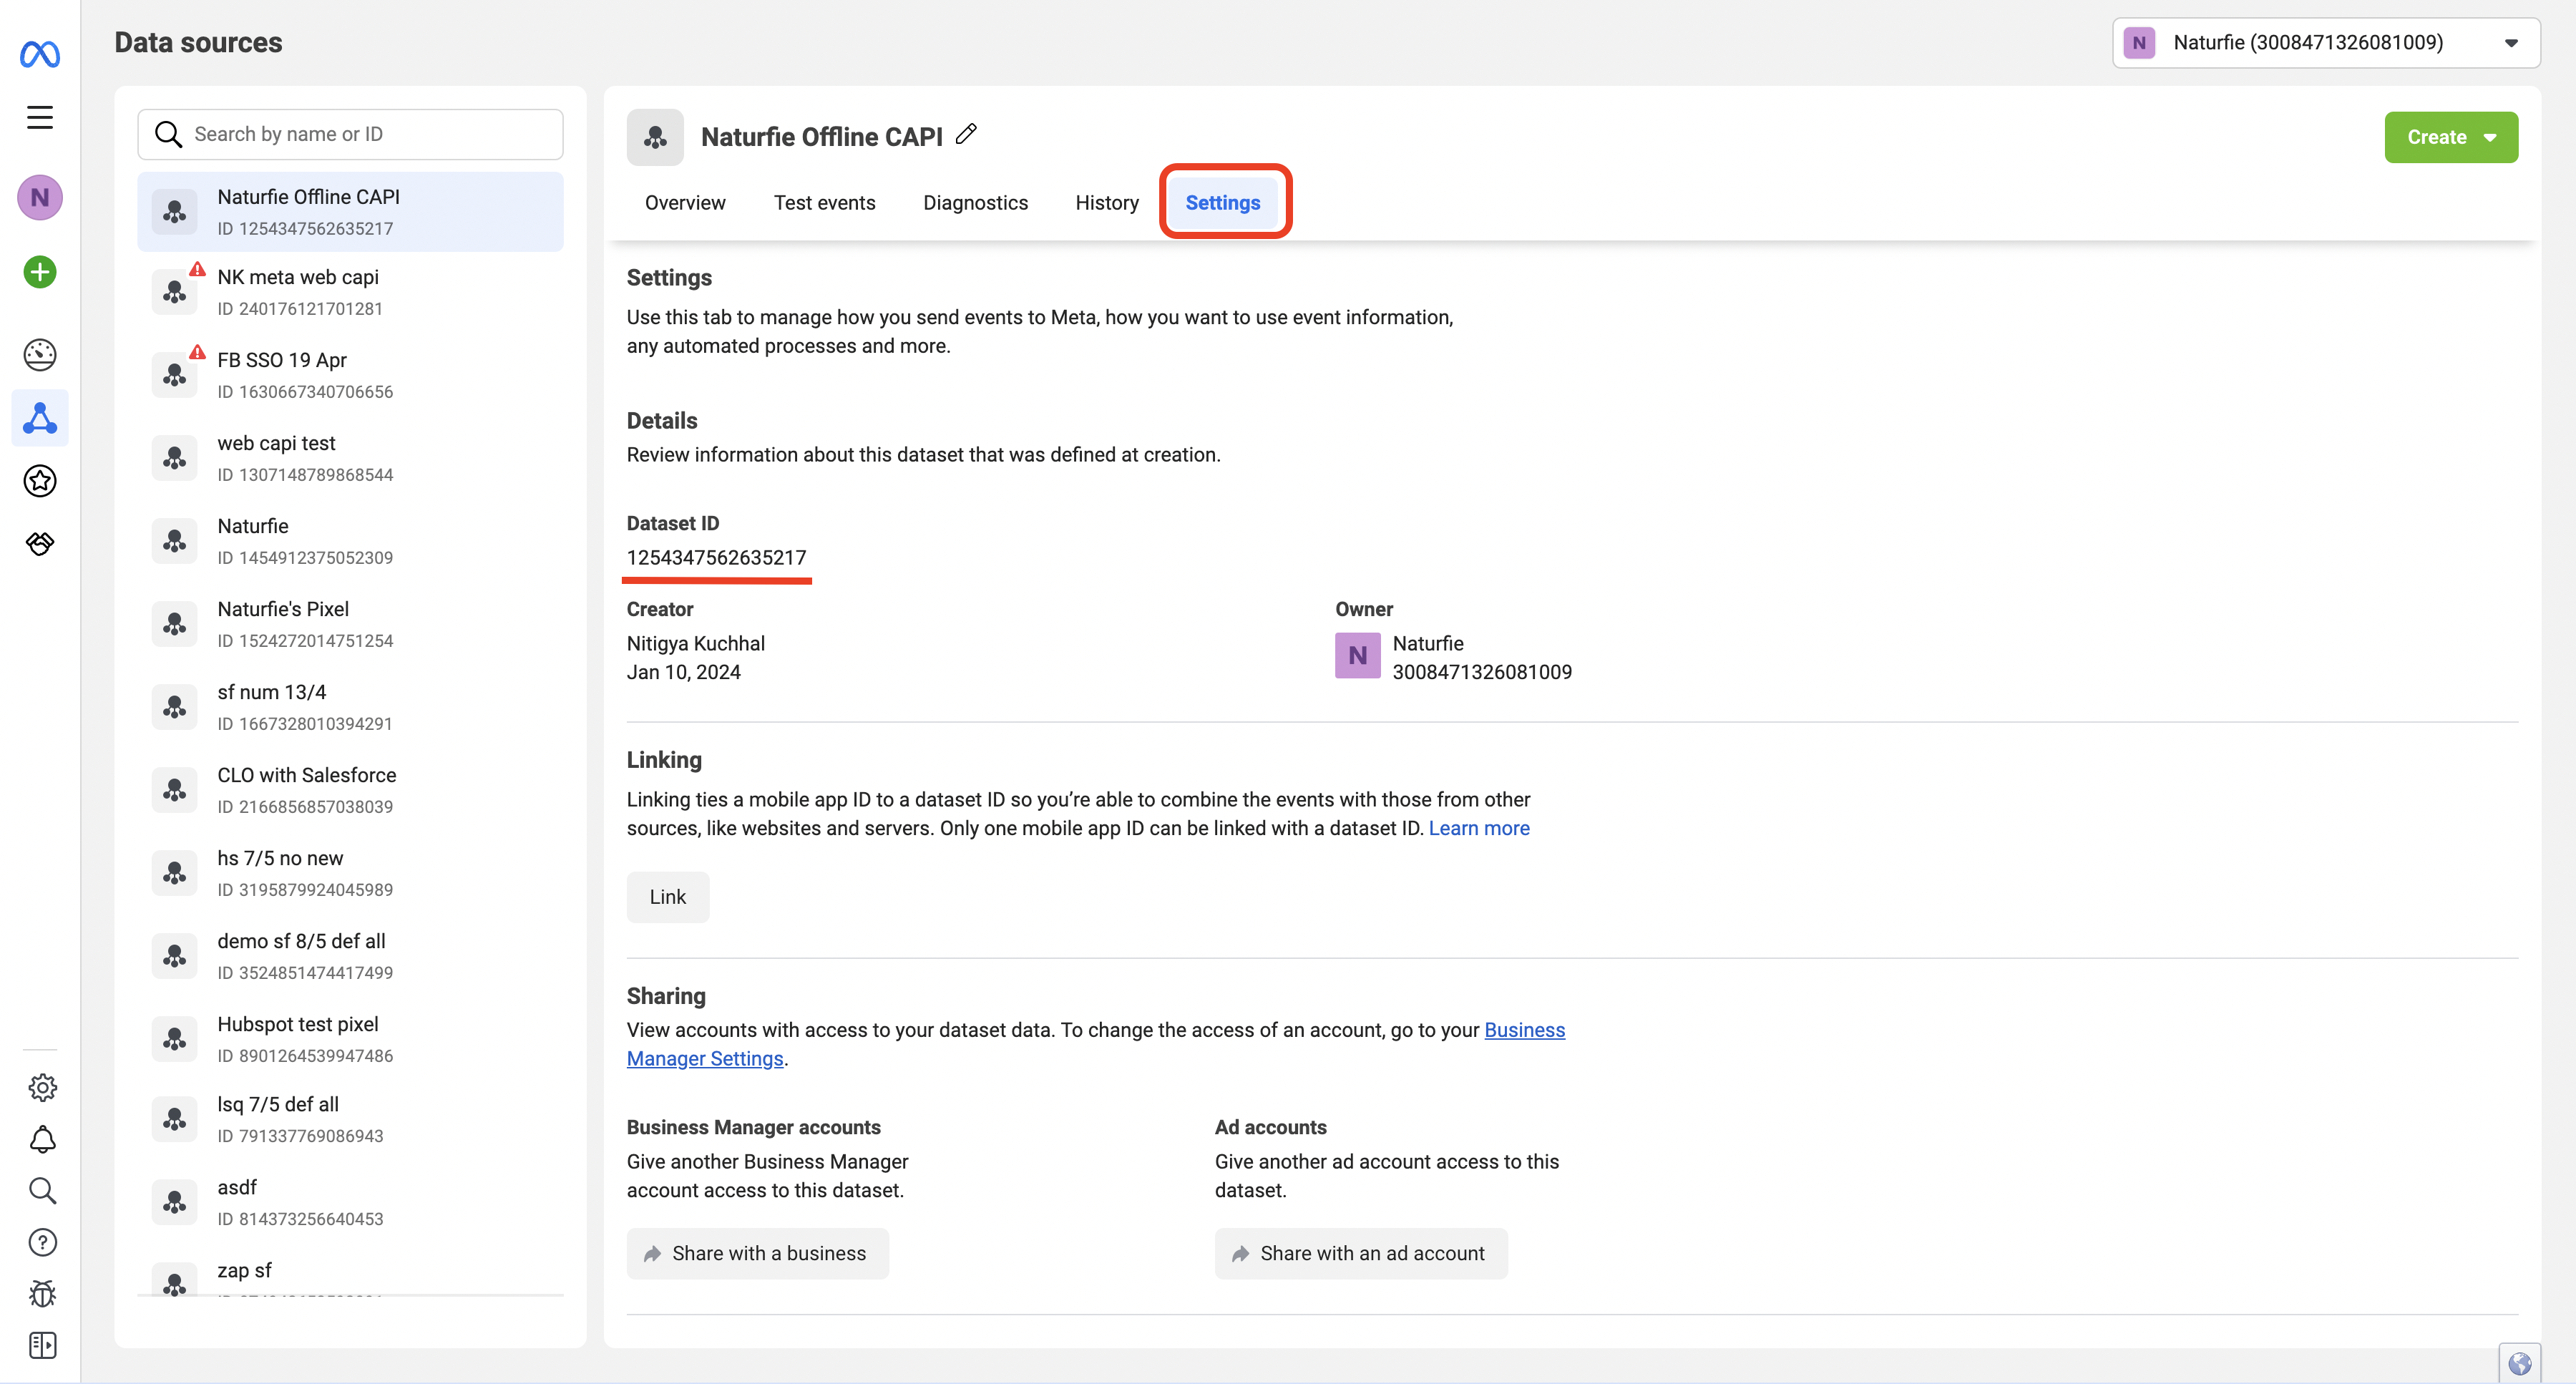Image resolution: width=2576 pixels, height=1384 pixels.
Task: Open the settings gear in sidebar
Action: [x=42, y=1087]
